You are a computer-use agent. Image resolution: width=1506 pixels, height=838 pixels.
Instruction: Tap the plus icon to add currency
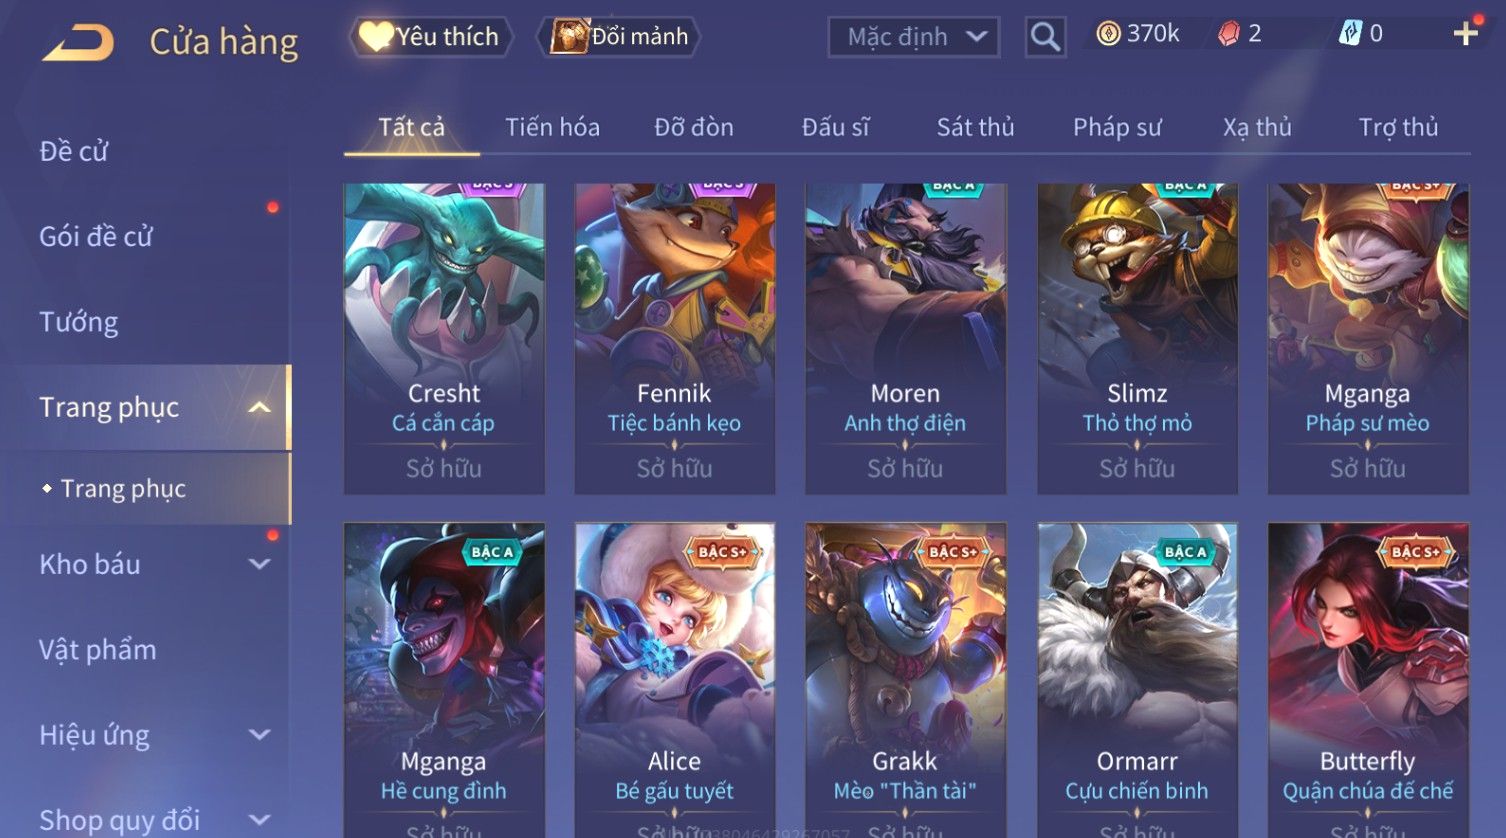point(1465,34)
